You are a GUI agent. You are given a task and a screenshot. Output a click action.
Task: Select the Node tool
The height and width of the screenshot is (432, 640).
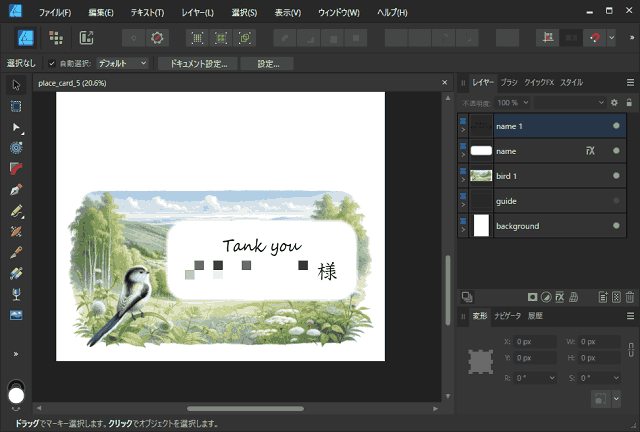[16, 127]
